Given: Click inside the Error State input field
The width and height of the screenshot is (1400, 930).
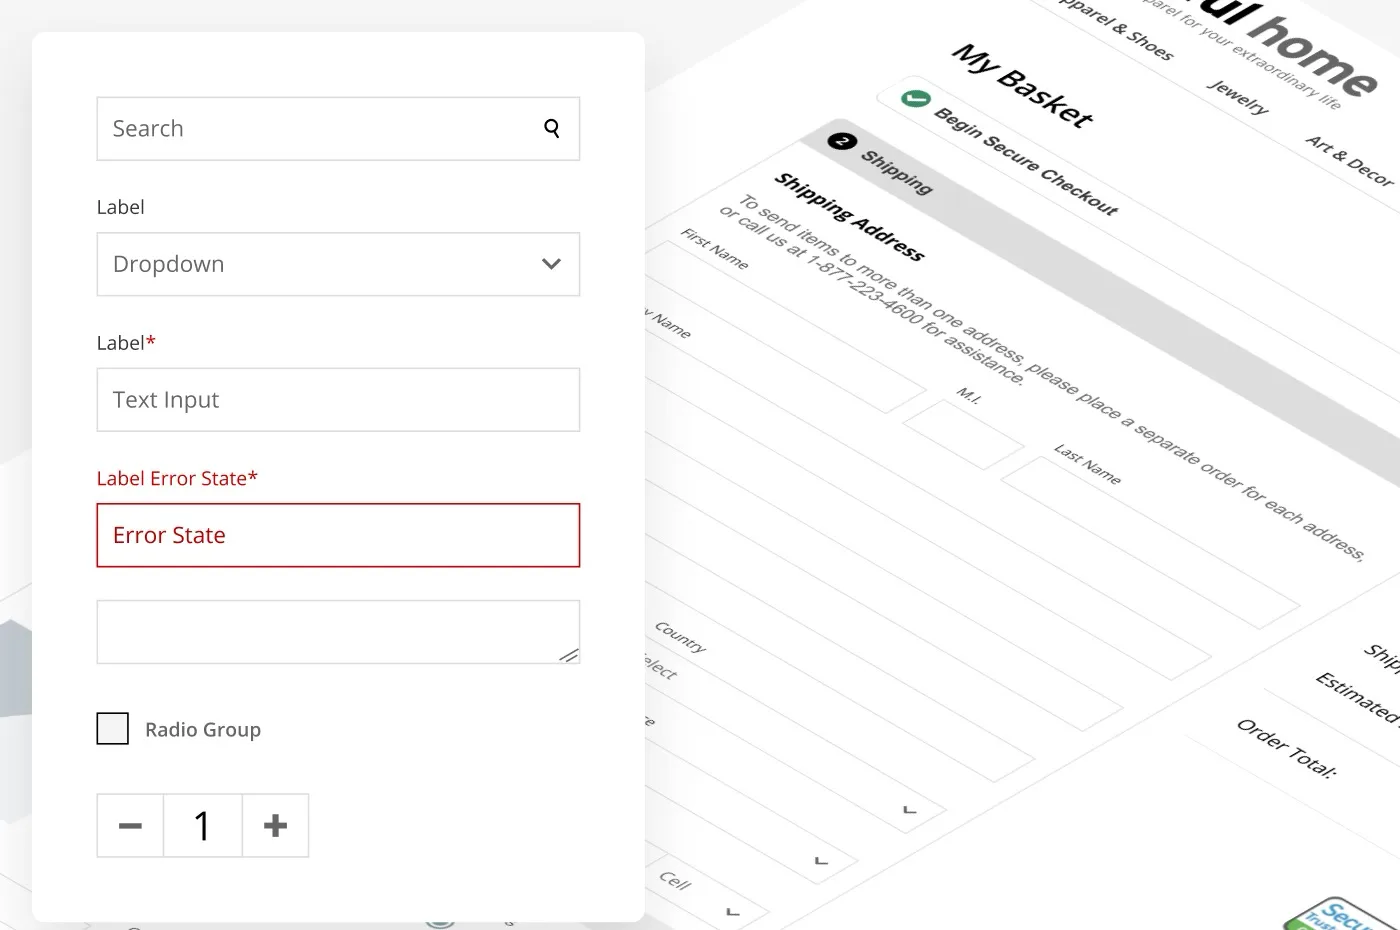Looking at the screenshot, I should click(x=338, y=535).
